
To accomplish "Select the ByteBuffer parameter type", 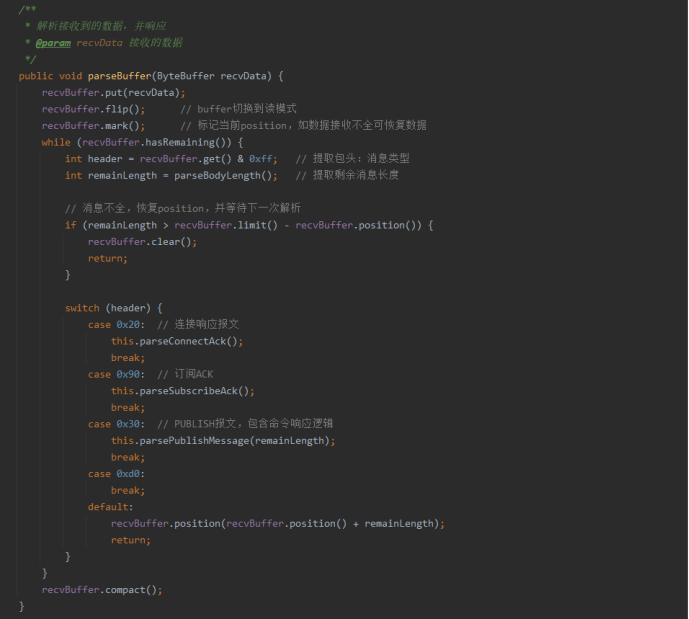I will [186, 76].
